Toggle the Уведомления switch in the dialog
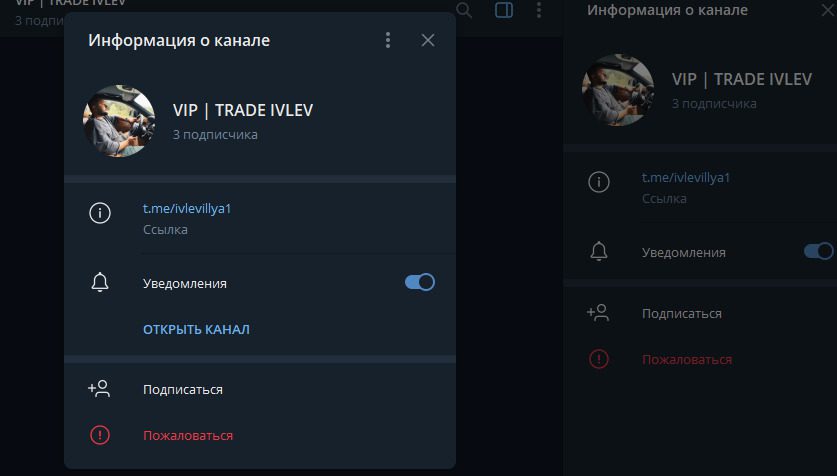Viewport: 837px width, 476px height. pos(420,282)
